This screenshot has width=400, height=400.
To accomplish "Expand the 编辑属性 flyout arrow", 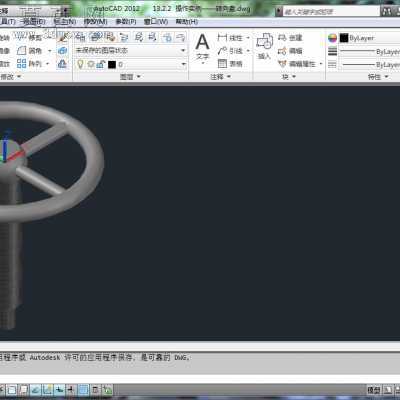I will (x=321, y=64).
